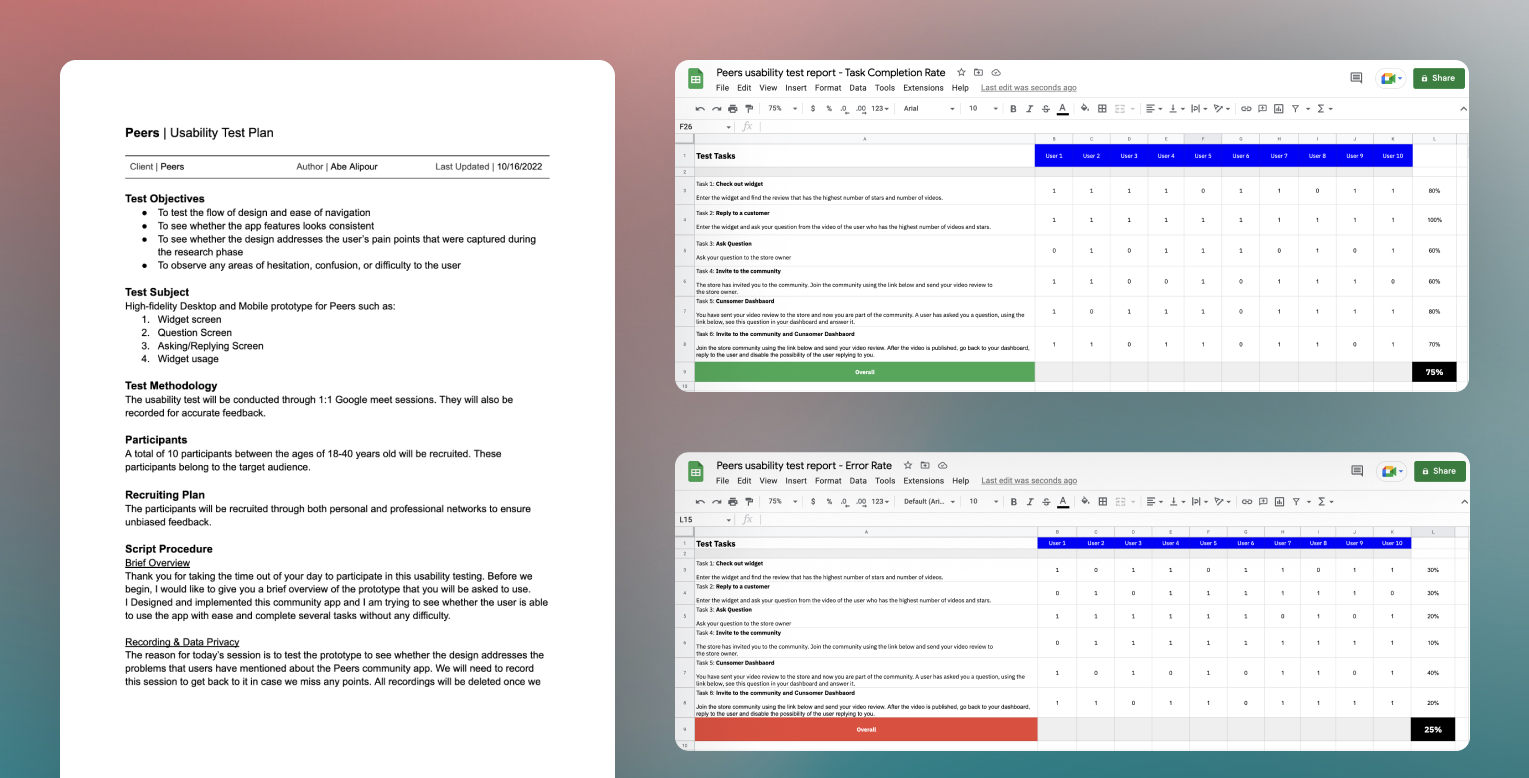Click Share in Error Rate window
This screenshot has height=778, width=1529.
click(x=1440, y=471)
